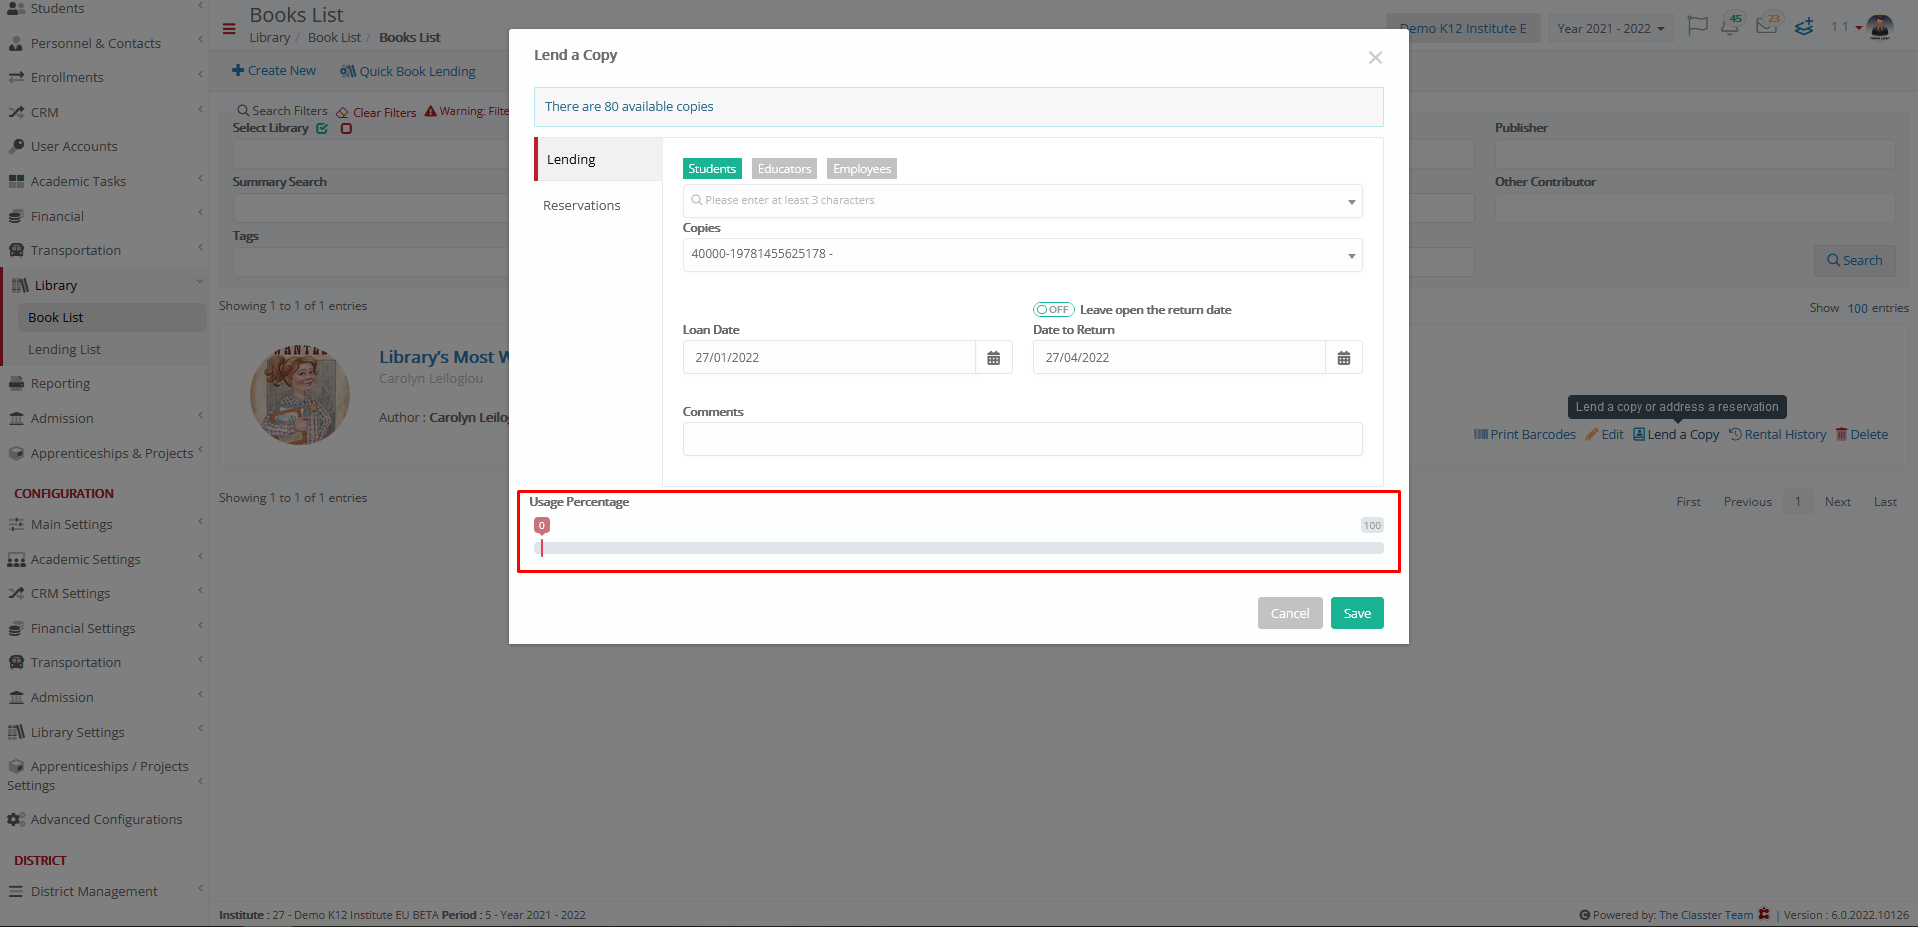Expand the Academic Settings menu
The width and height of the screenshot is (1918, 927).
coord(104,559)
